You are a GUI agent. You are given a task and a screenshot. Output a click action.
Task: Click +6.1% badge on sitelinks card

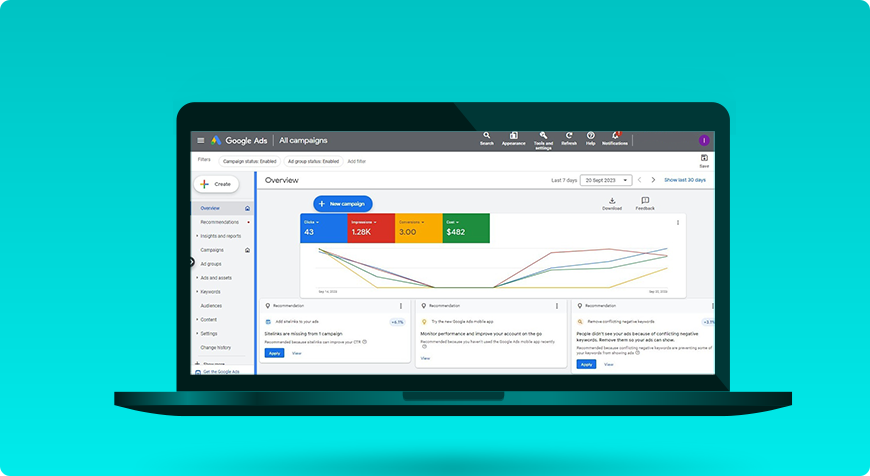coord(397,322)
